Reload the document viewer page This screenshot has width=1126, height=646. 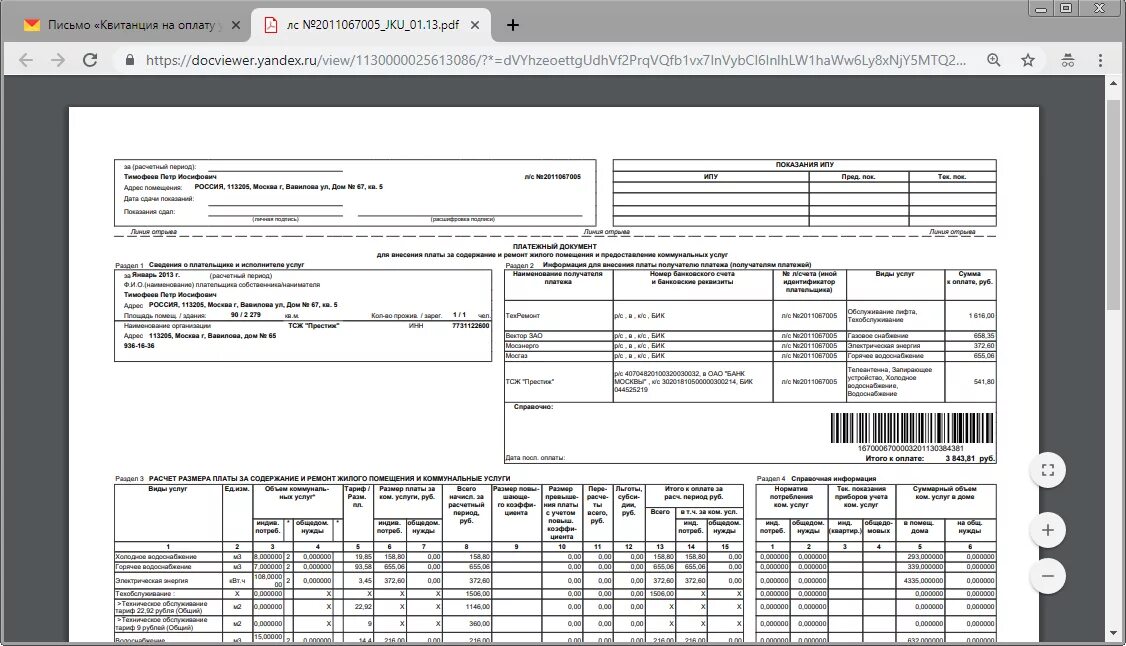pos(90,60)
